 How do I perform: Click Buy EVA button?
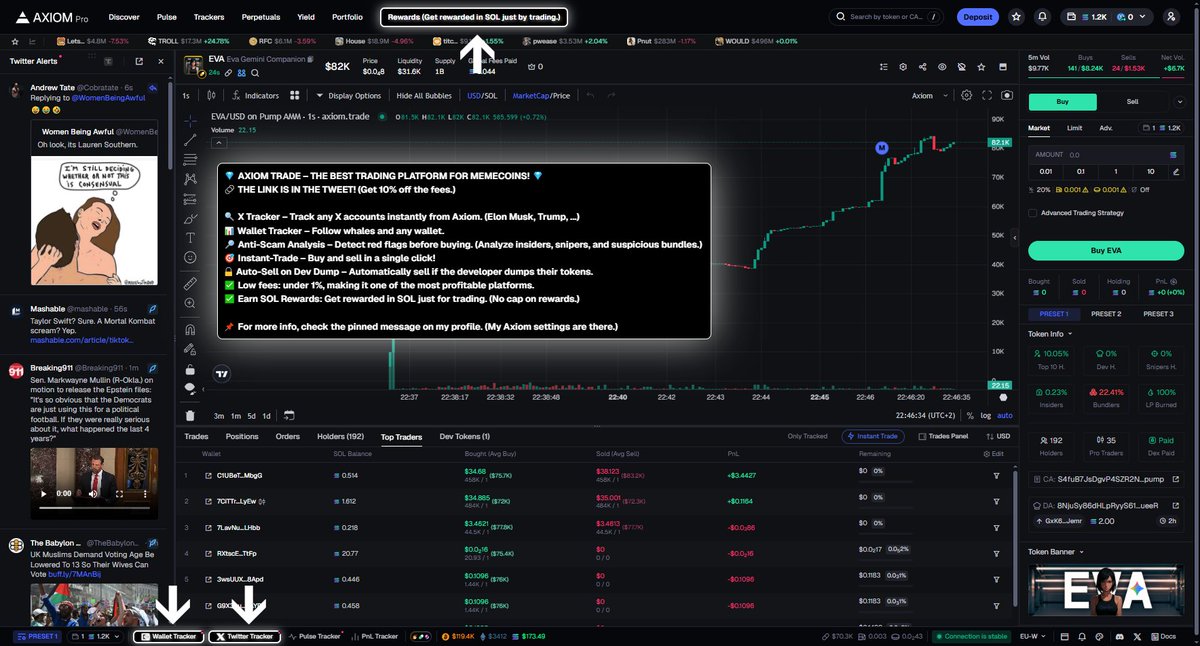pos(1107,250)
